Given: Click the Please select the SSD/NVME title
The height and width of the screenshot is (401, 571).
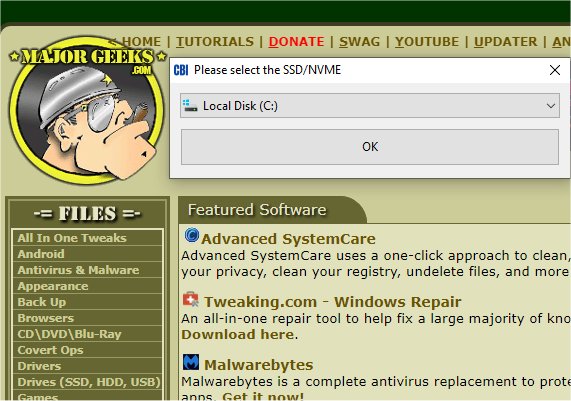Looking at the screenshot, I should pos(267,70).
